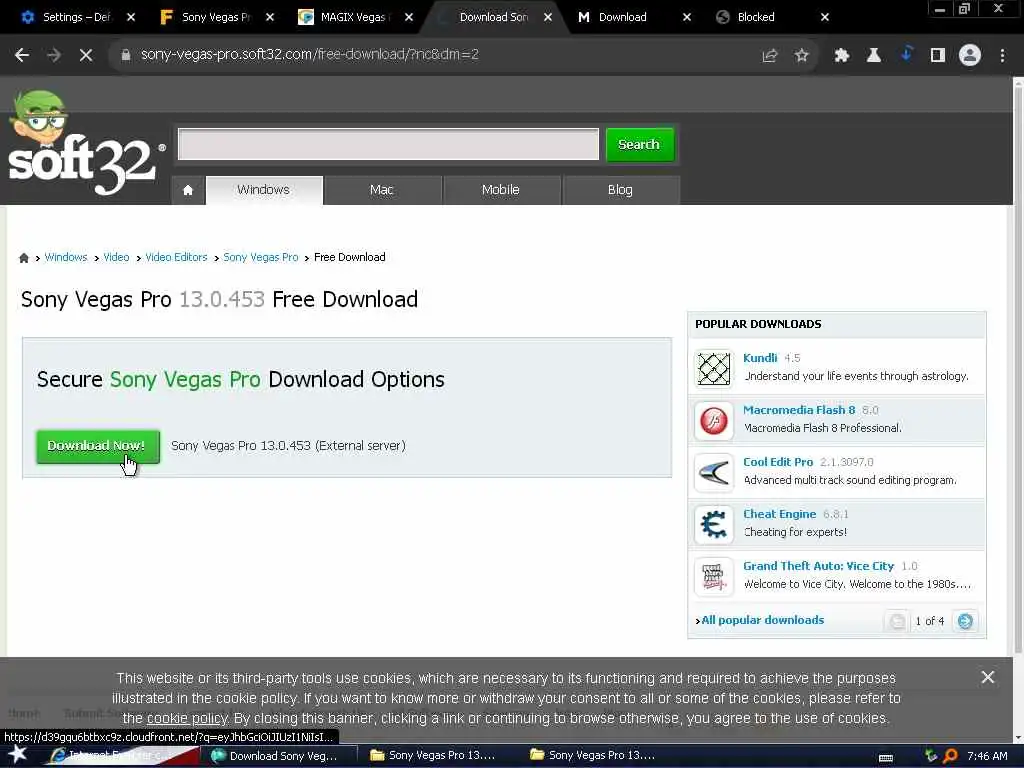Open the Cool Edit Pro link
The image size is (1024, 768).
click(x=778, y=462)
